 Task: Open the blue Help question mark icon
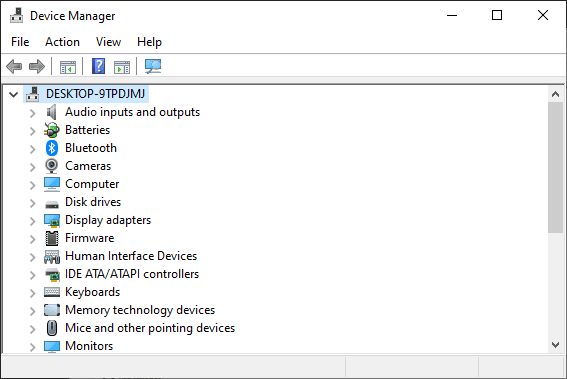coord(98,66)
